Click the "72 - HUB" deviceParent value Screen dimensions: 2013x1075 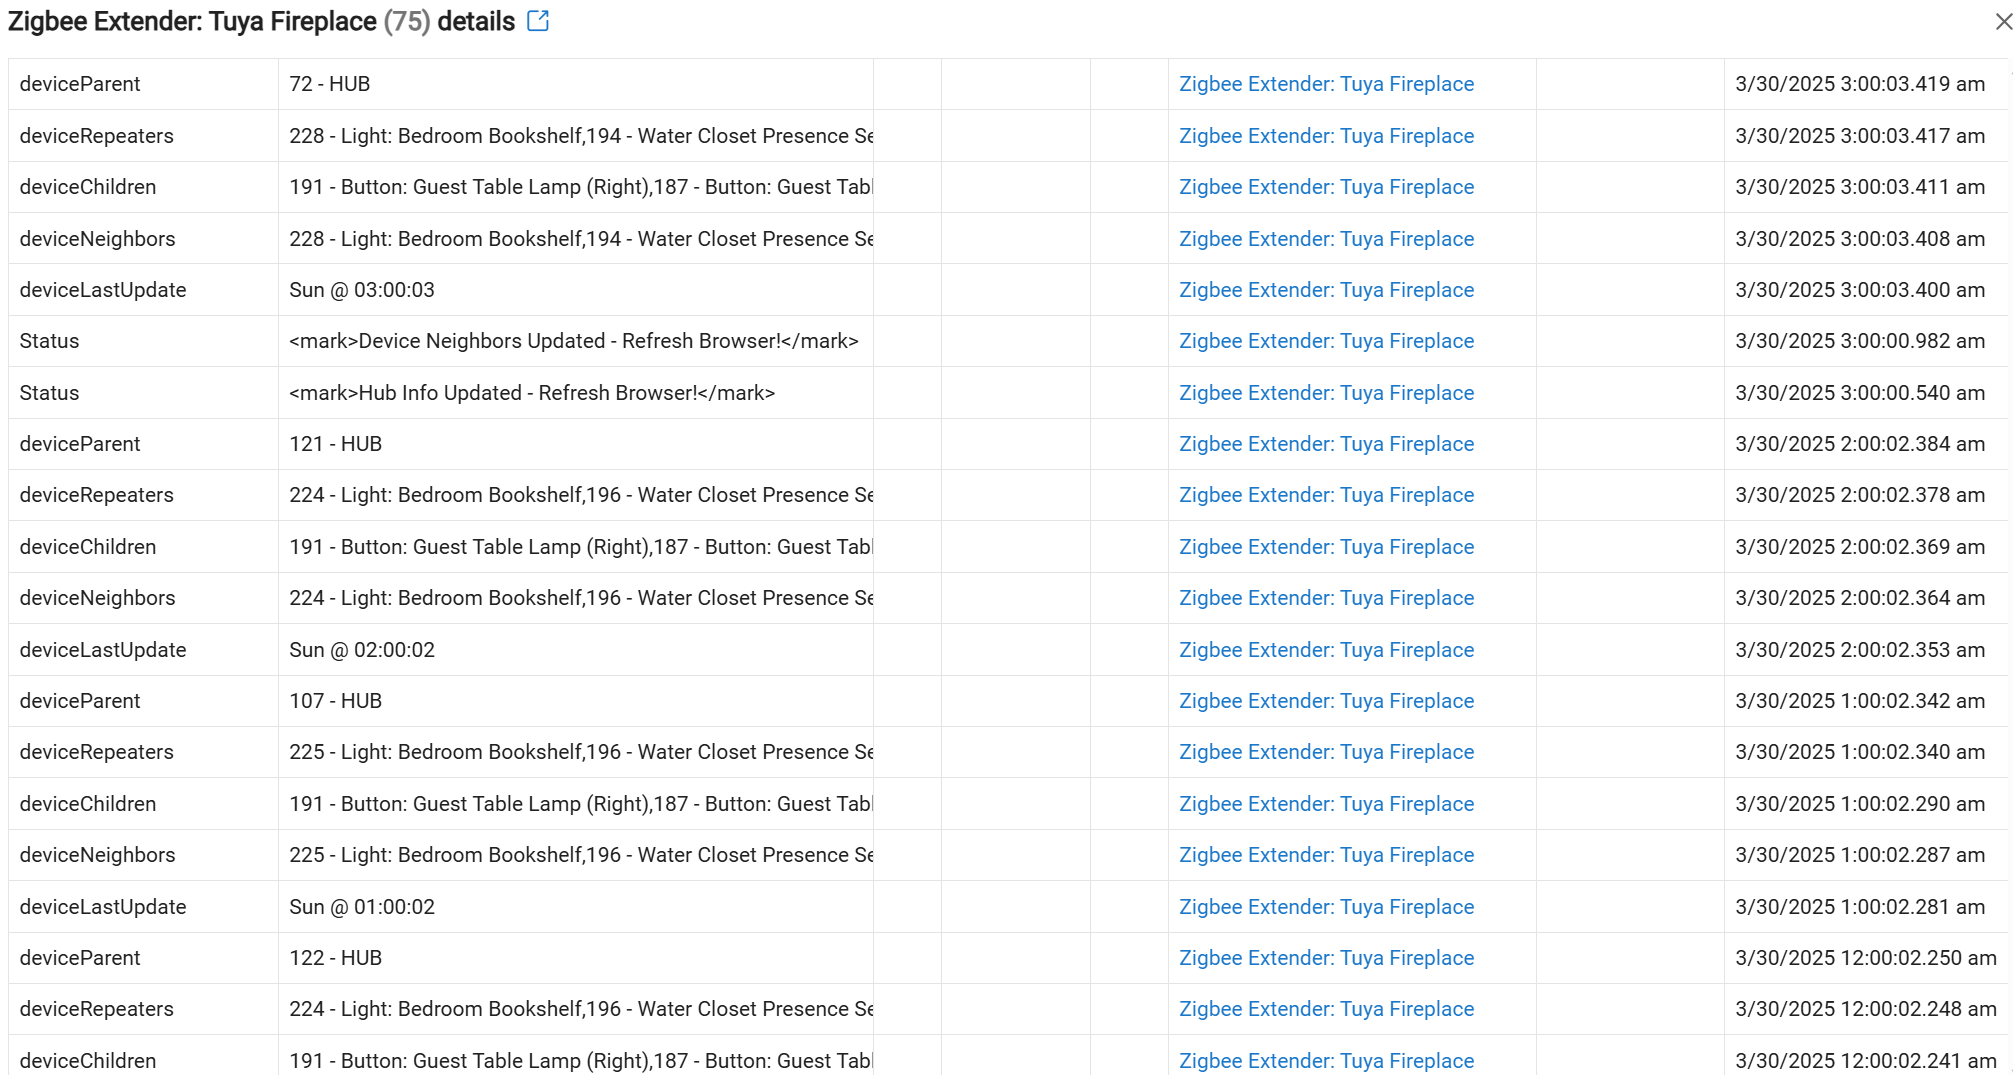click(x=330, y=84)
